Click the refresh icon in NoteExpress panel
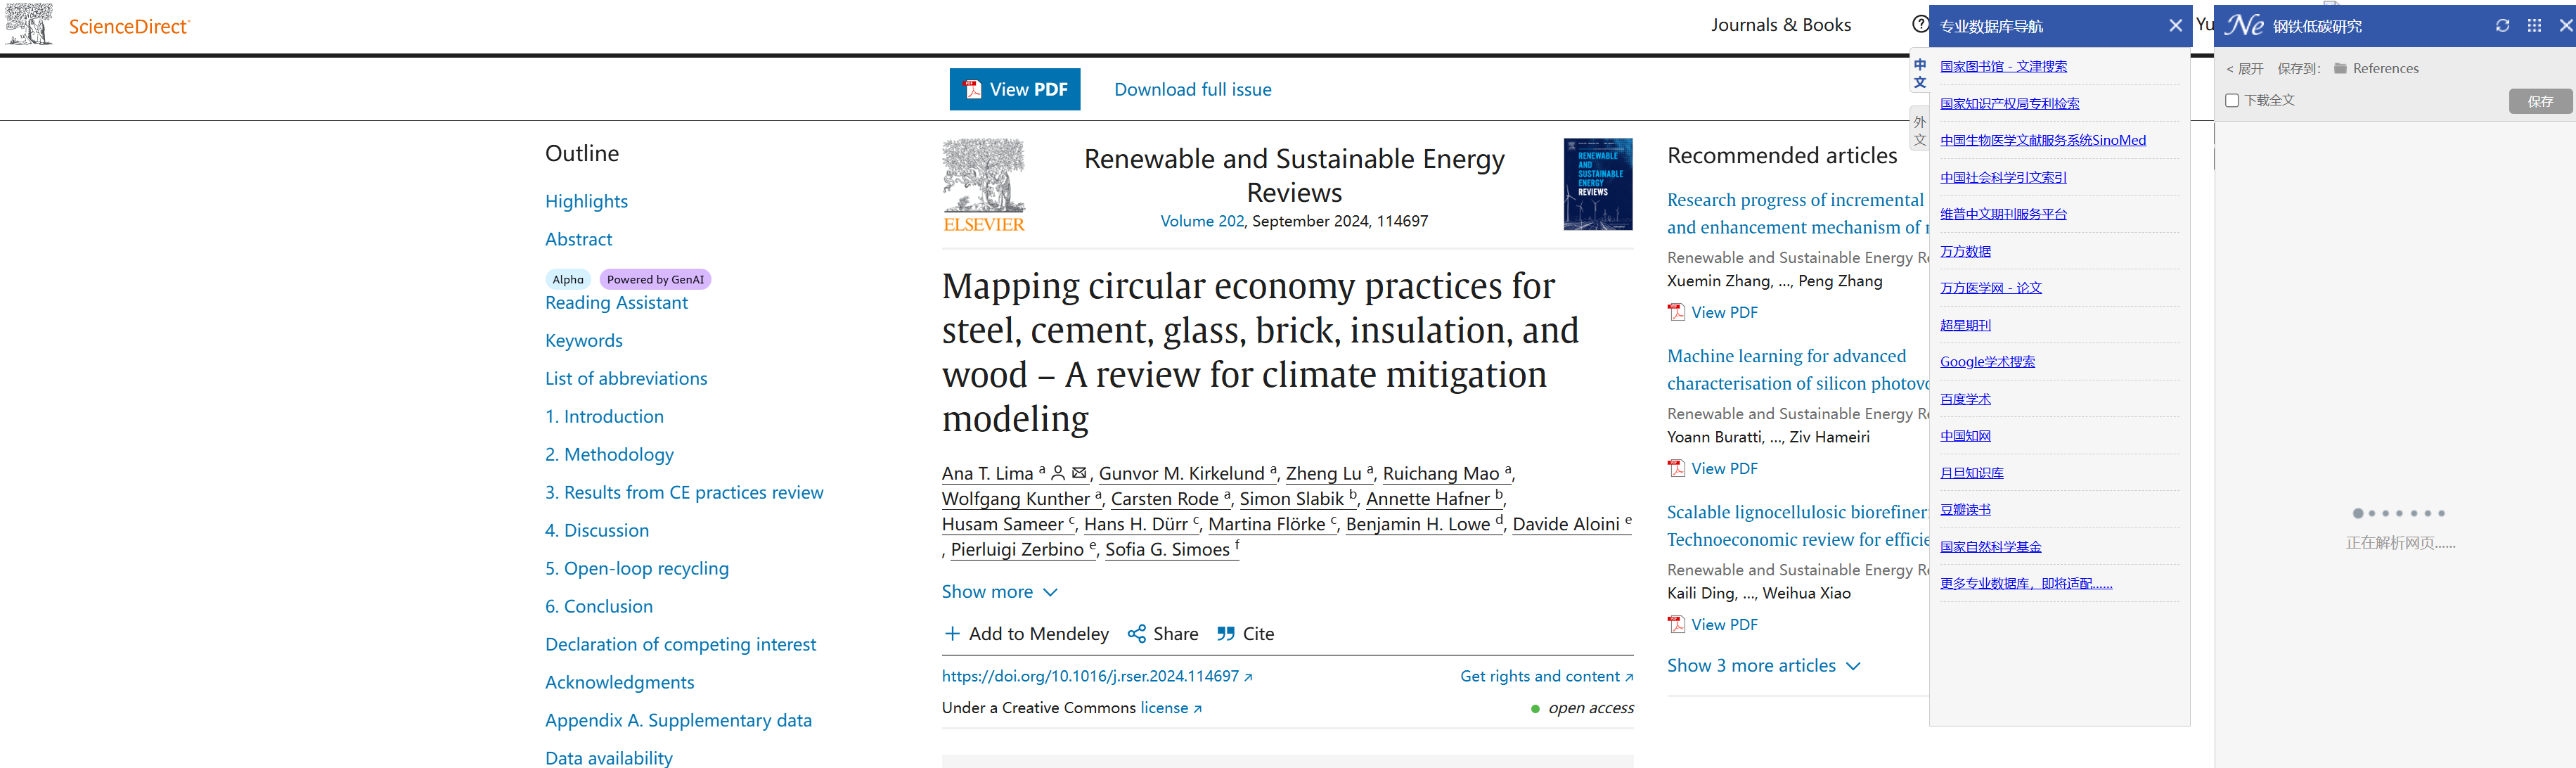The height and width of the screenshot is (768, 2576). point(2502,26)
